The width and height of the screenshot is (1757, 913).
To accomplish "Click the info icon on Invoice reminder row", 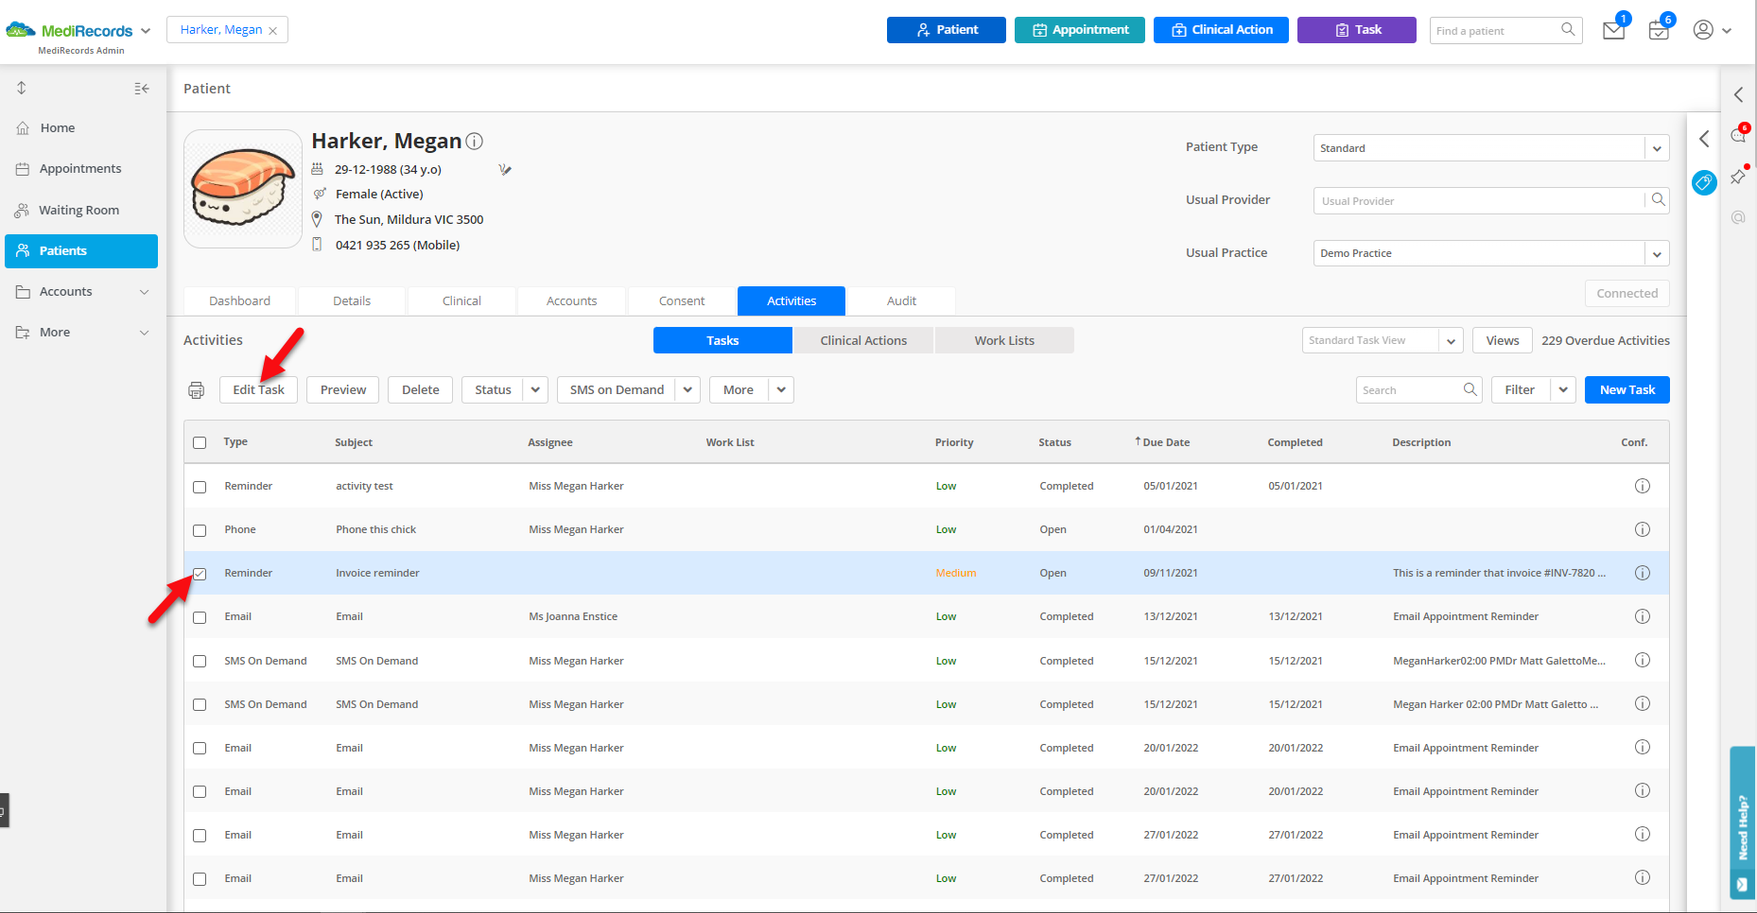I will [x=1642, y=573].
